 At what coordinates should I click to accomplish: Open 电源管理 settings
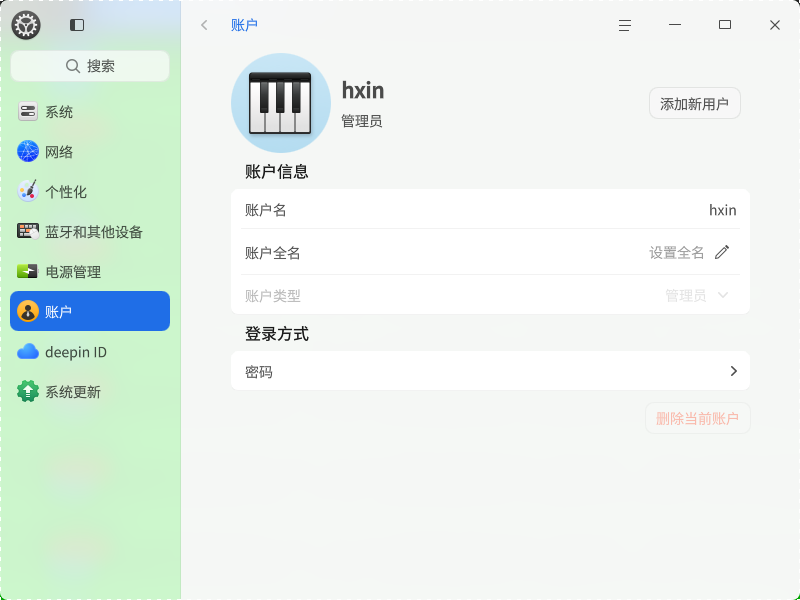pos(90,271)
